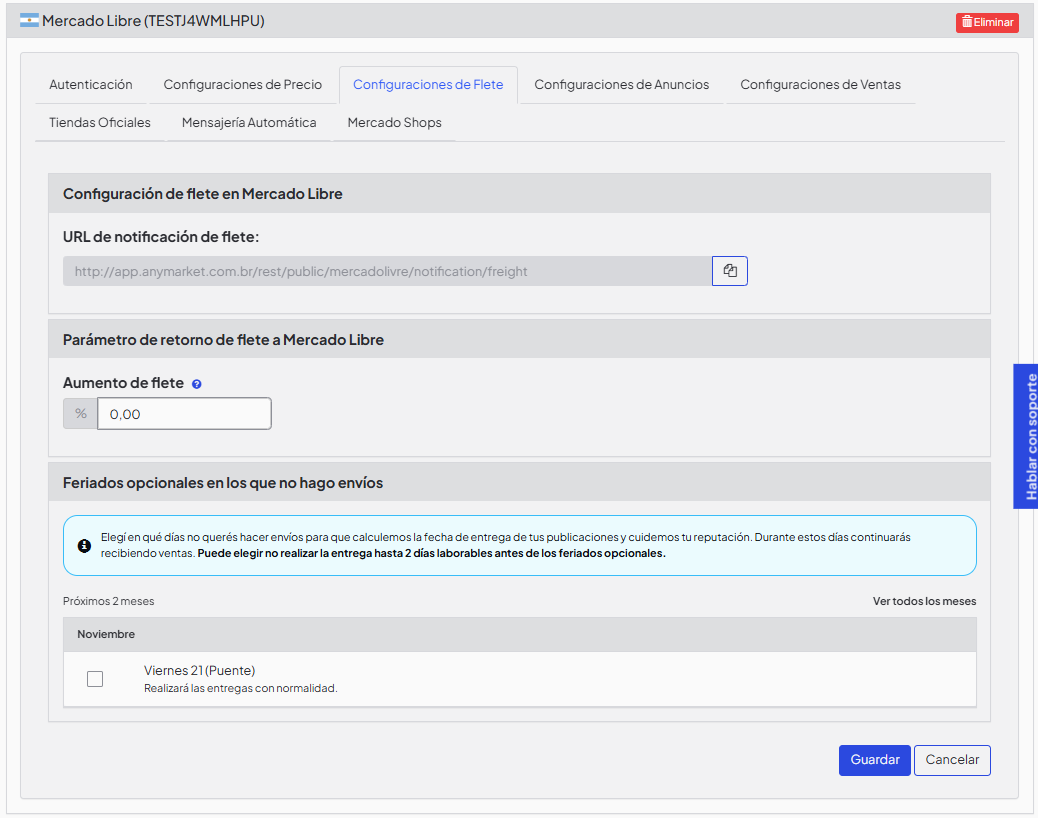The width and height of the screenshot is (1038, 818).
Task: Show all months via Ver todos los meses
Action: pos(924,601)
